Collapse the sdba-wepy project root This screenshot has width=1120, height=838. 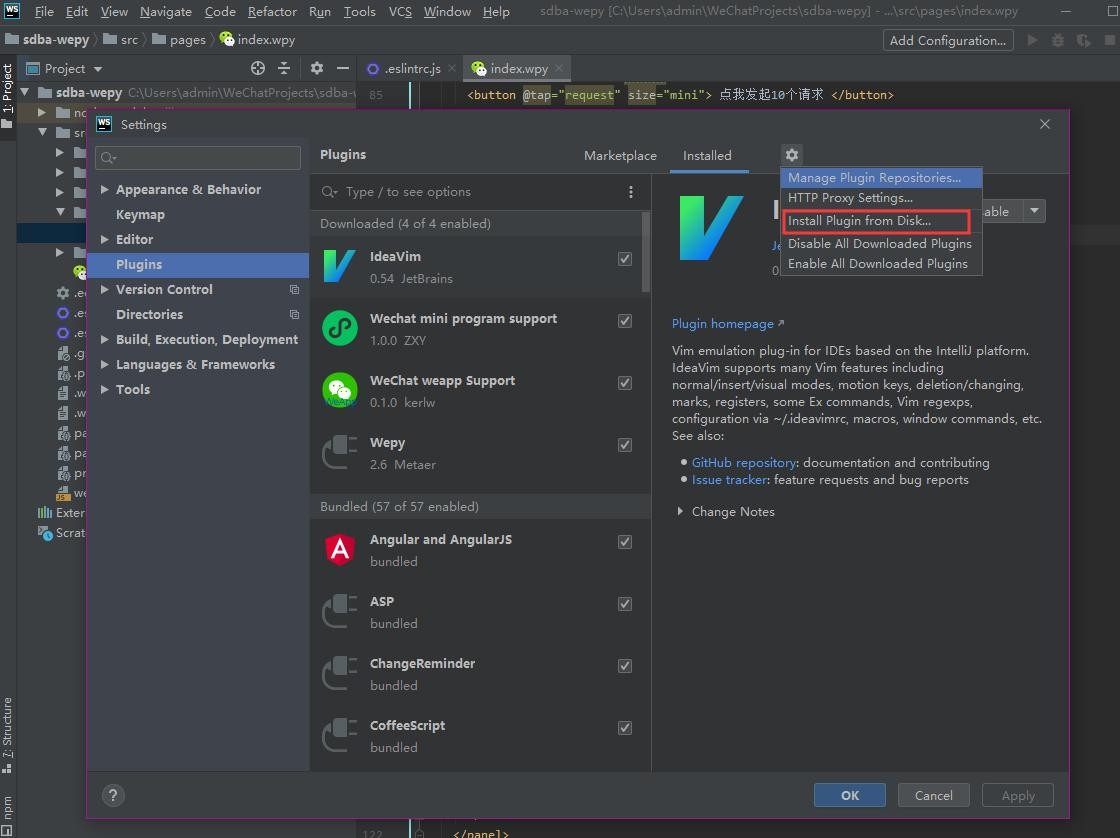[x=25, y=92]
